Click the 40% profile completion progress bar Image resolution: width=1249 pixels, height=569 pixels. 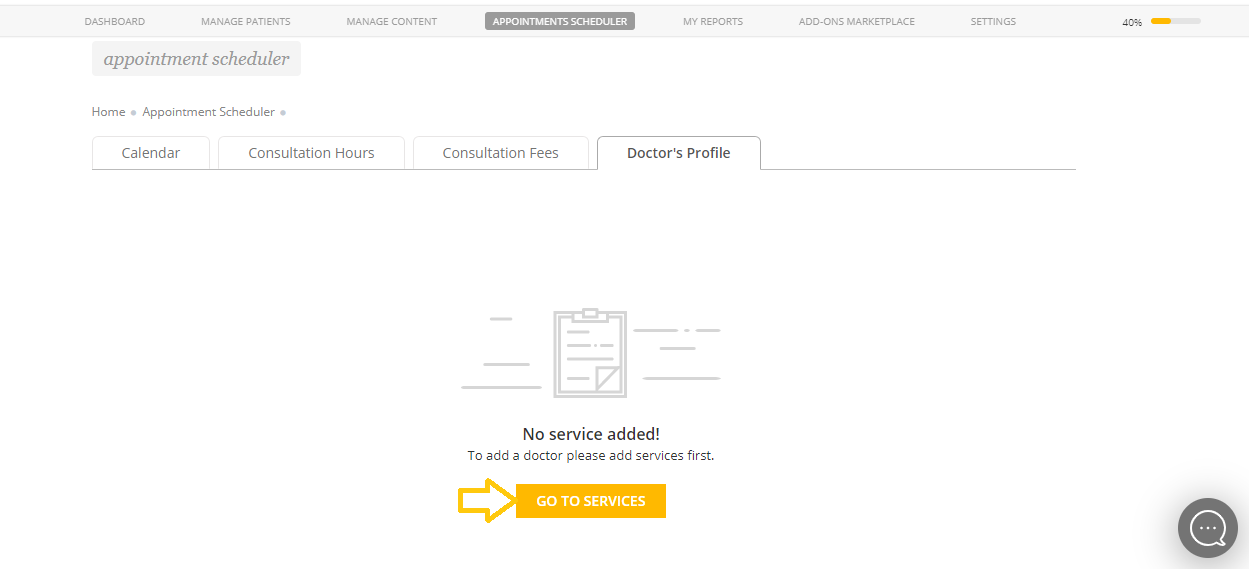1176,21
